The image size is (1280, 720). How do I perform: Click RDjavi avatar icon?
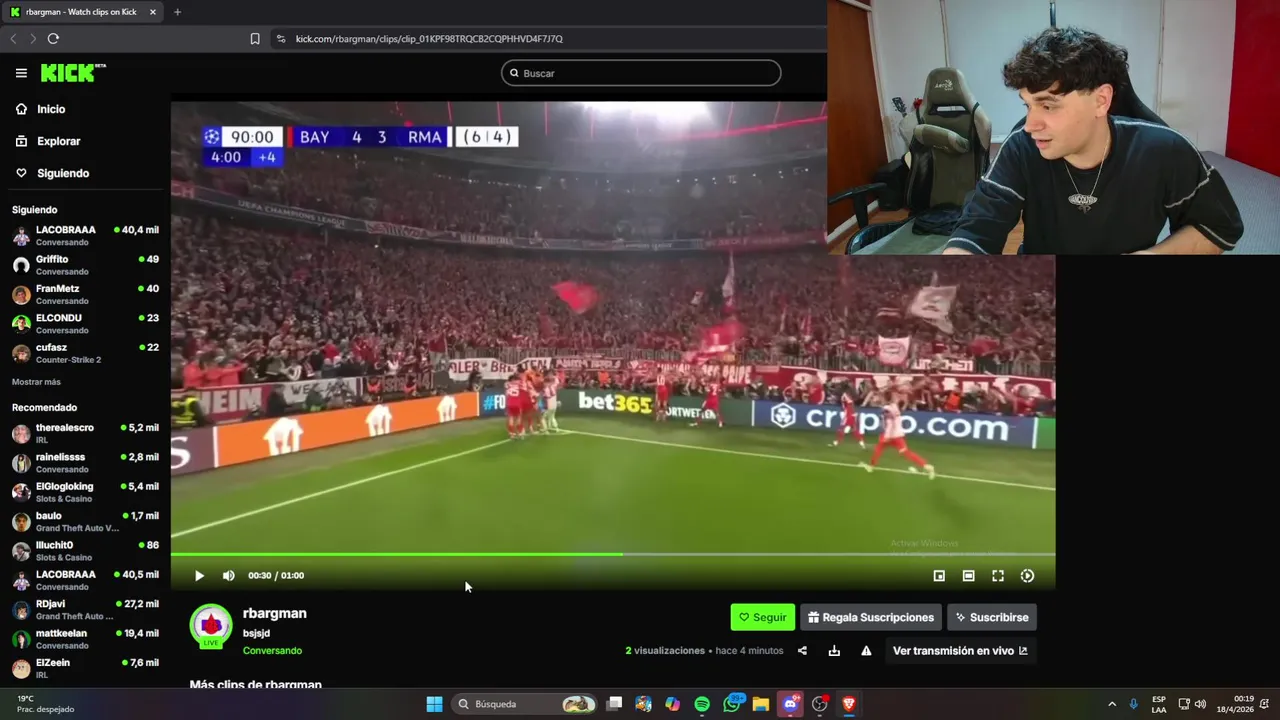[x=21, y=610]
